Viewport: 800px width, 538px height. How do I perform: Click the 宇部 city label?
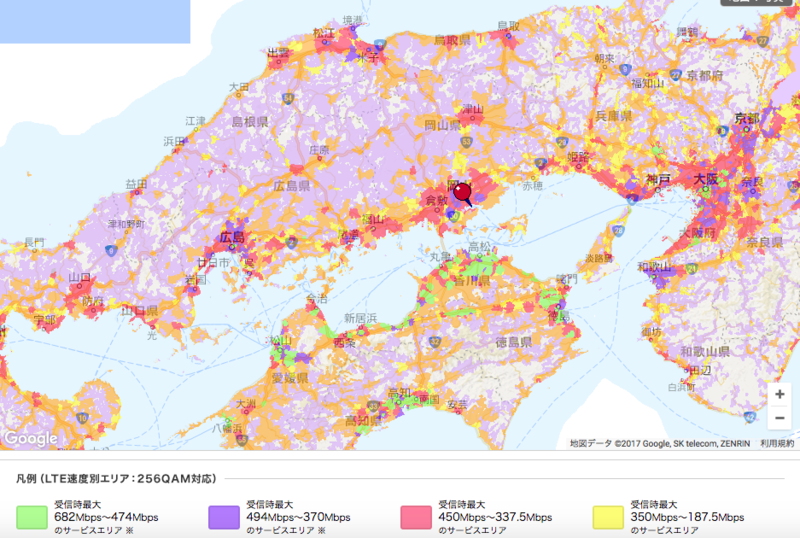[x=45, y=320]
